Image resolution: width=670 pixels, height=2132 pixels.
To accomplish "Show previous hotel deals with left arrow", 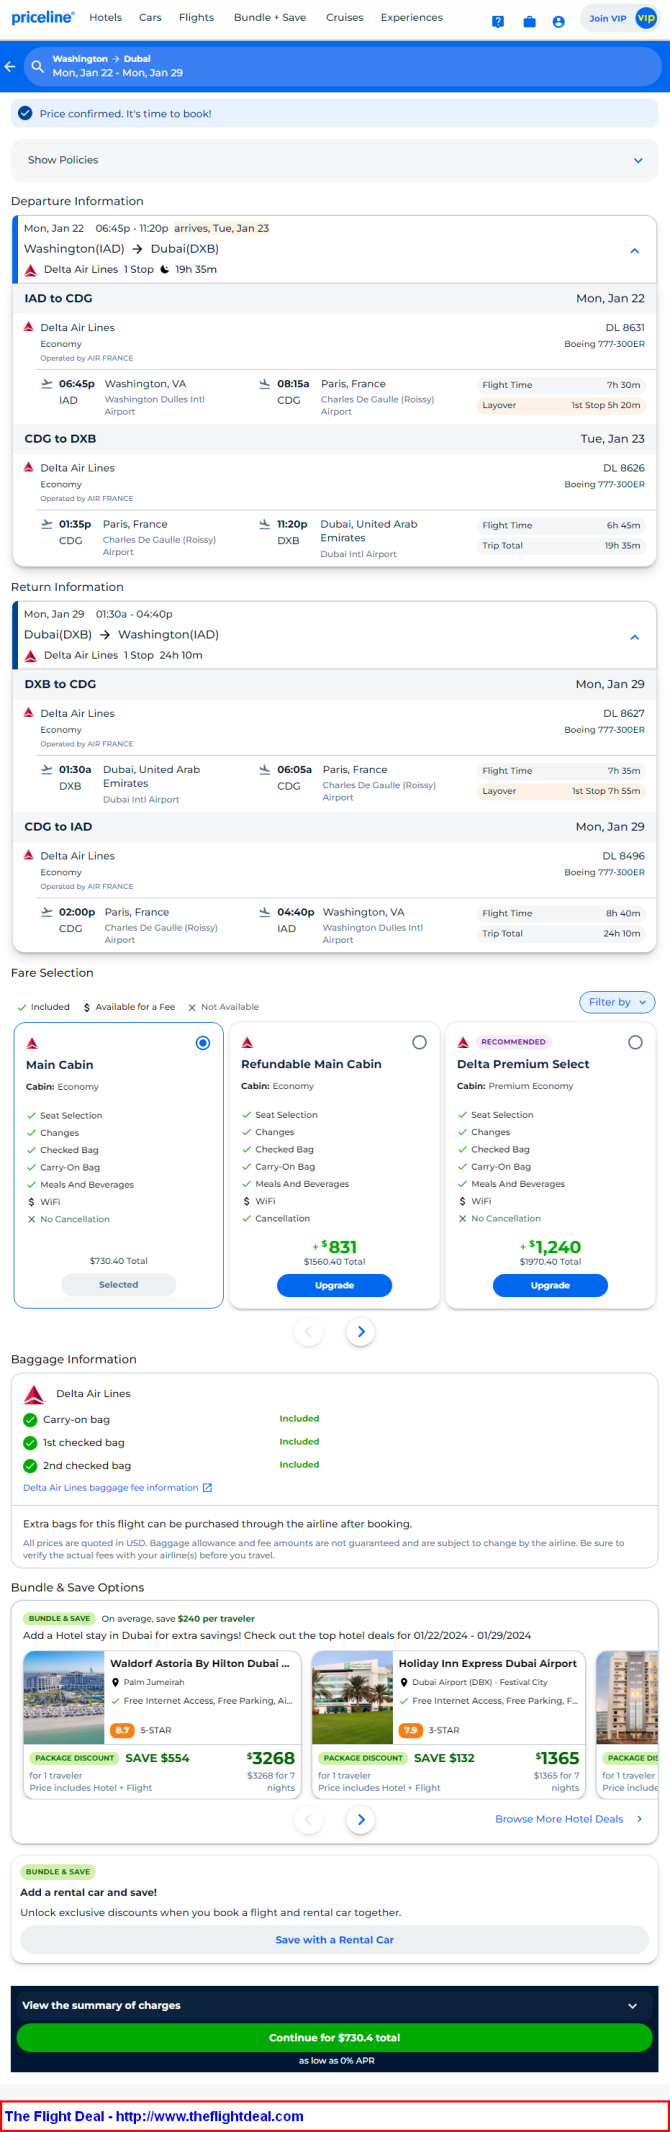I will (308, 1819).
